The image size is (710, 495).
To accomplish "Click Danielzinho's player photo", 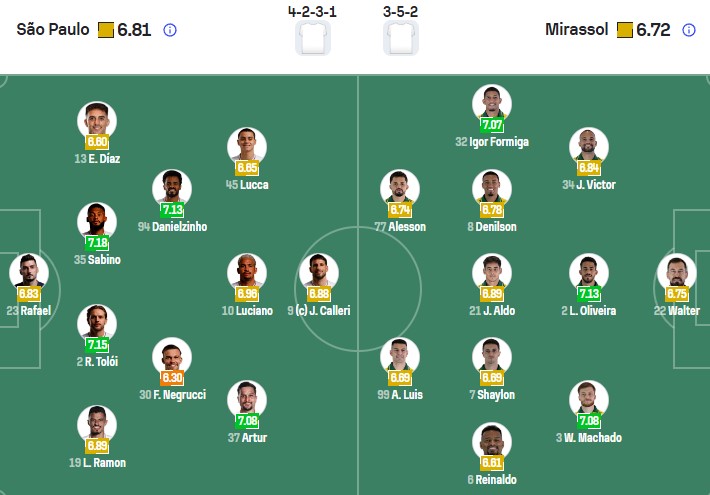I will tap(172, 188).
